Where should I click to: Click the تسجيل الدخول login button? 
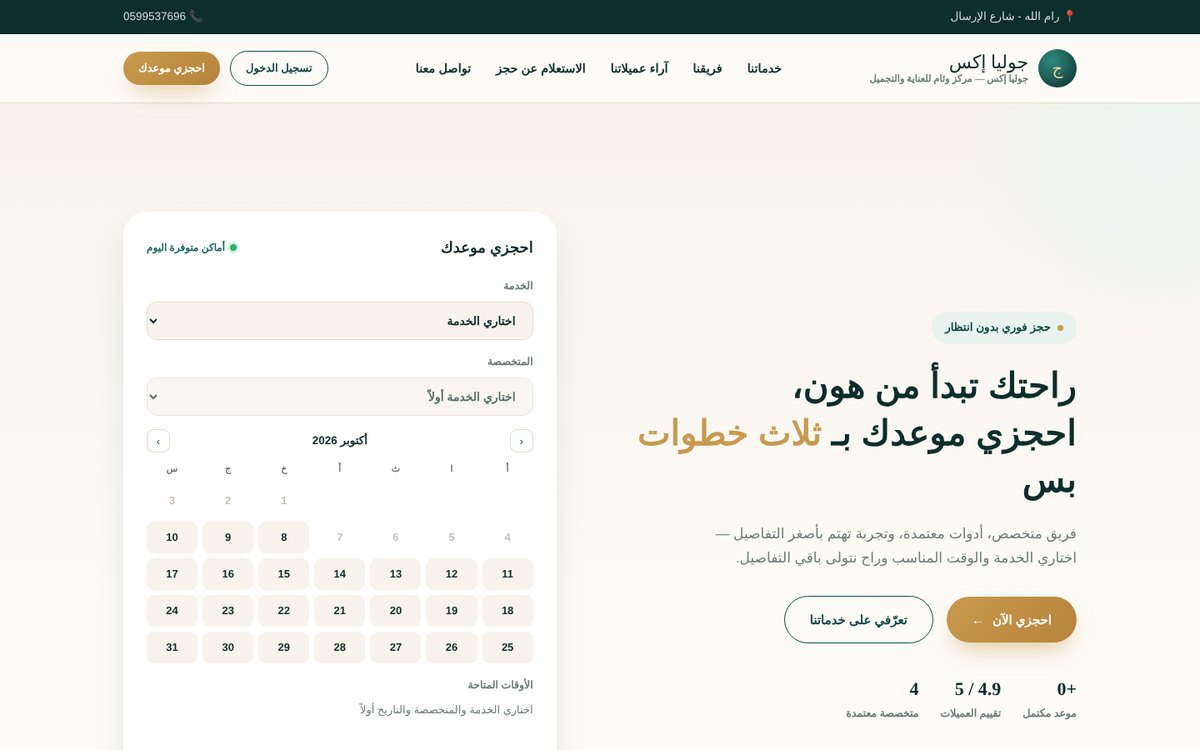279,68
